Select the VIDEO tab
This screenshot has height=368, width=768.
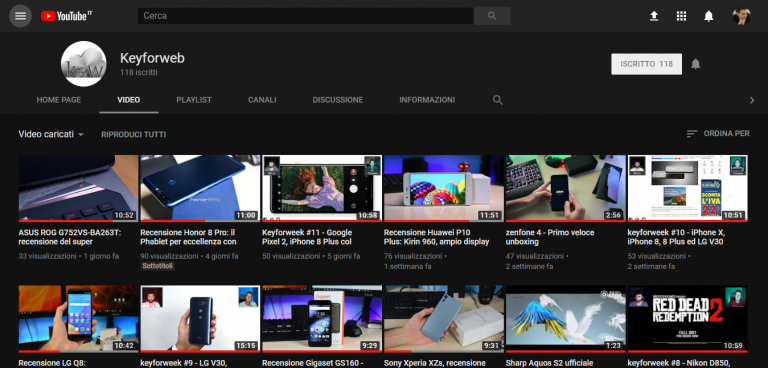[129, 100]
